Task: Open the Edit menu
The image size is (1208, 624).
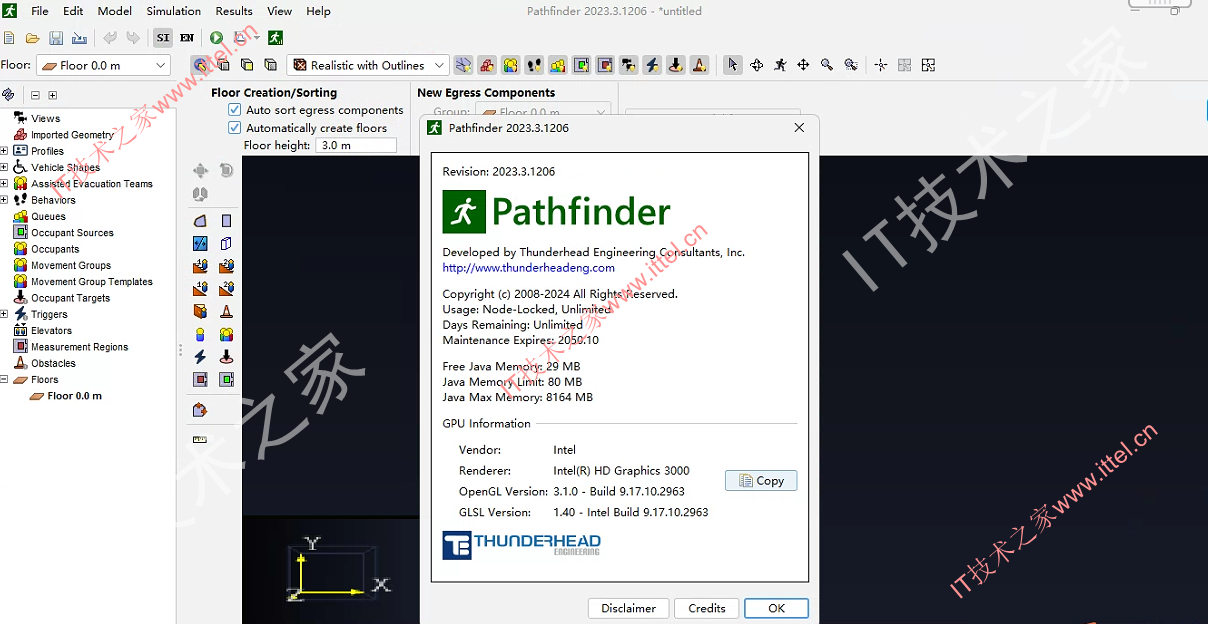Action: pyautogui.click(x=73, y=11)
